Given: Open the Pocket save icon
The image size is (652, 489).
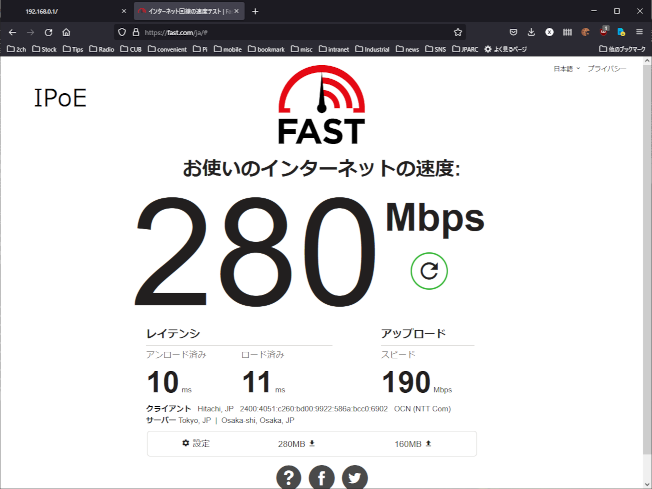Looking at the screenshot, I should [x=514, y=32].
